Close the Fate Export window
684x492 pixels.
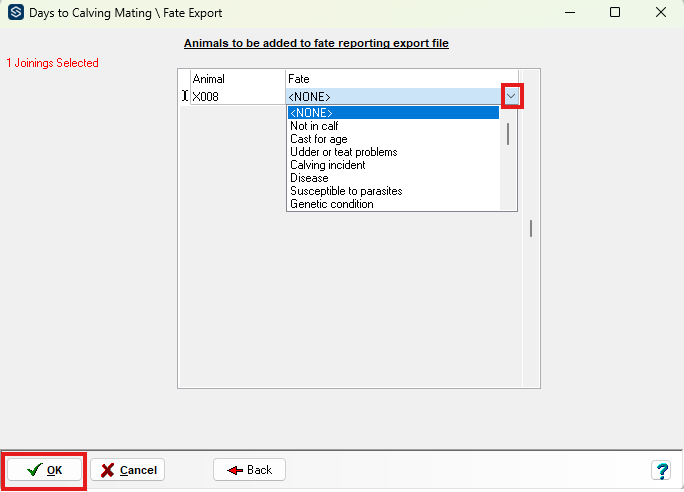(660, 13)
